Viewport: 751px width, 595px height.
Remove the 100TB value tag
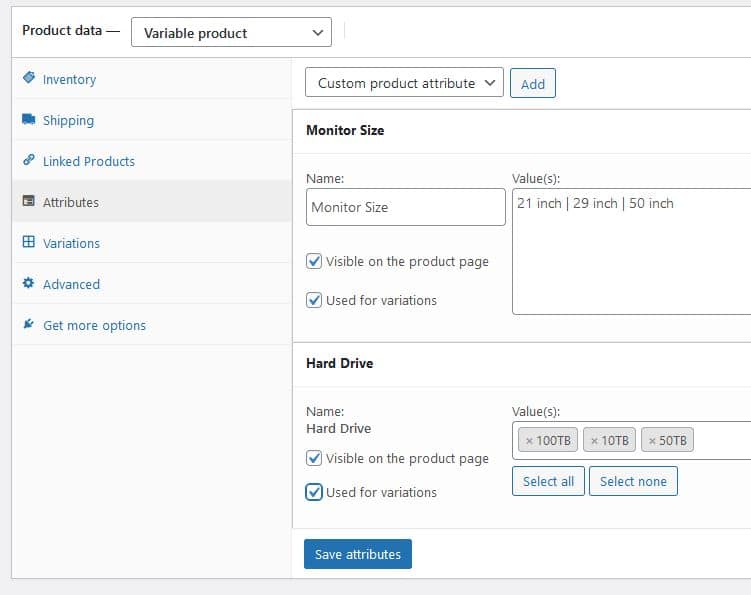[x=529, y=441]
